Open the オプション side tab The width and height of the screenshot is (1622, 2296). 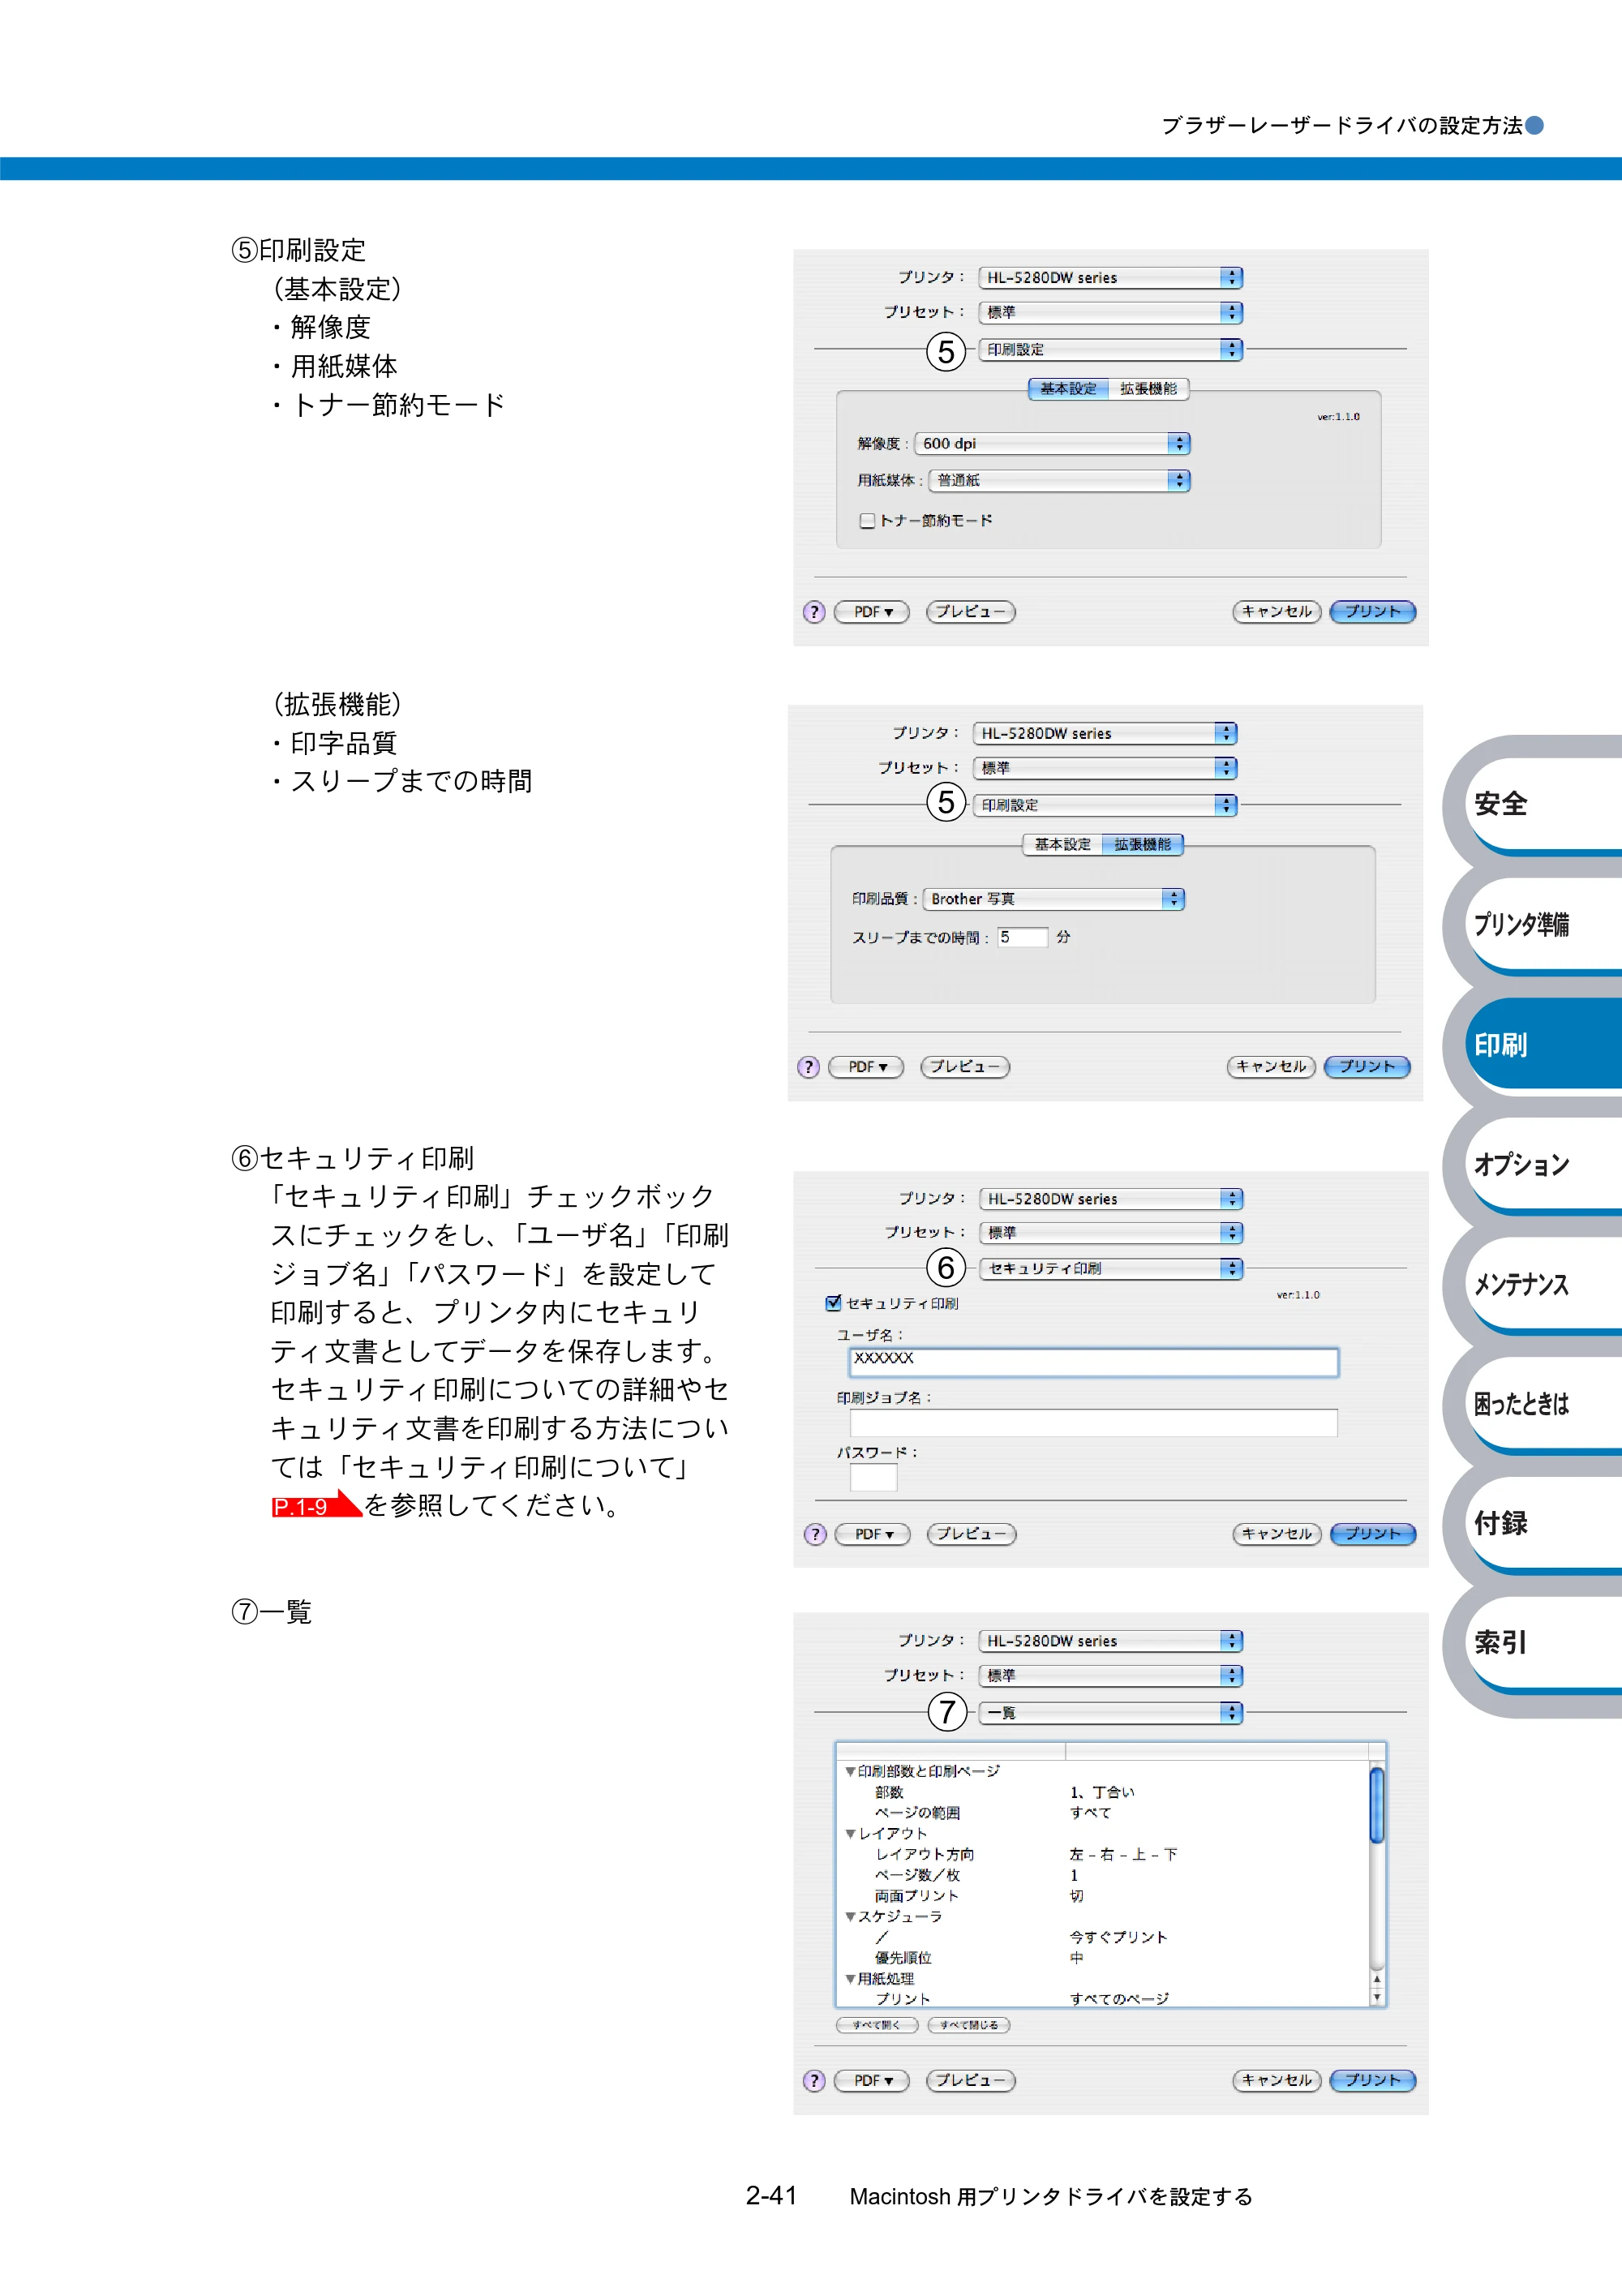coord(1545,1164)
